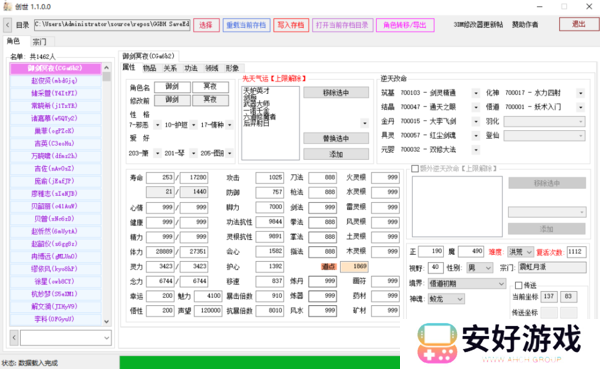Image resolution: width=600 pixels, height=369 pixels.
Task: Click the character list scrollbar down arrow
Action: (x=106, y=322)
